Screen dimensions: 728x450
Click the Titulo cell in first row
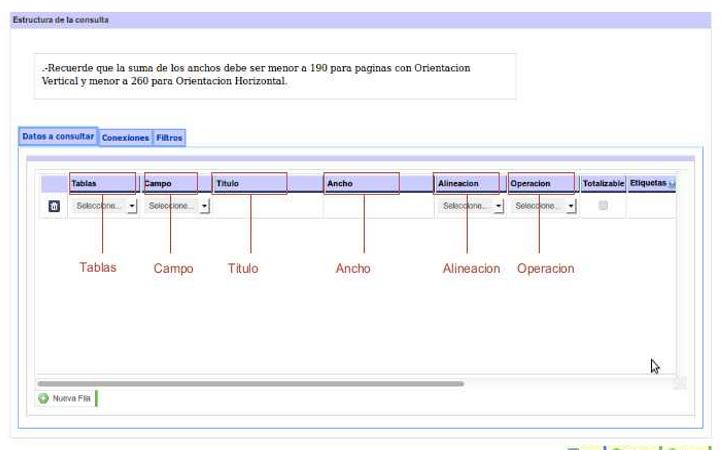click(266, 206)
